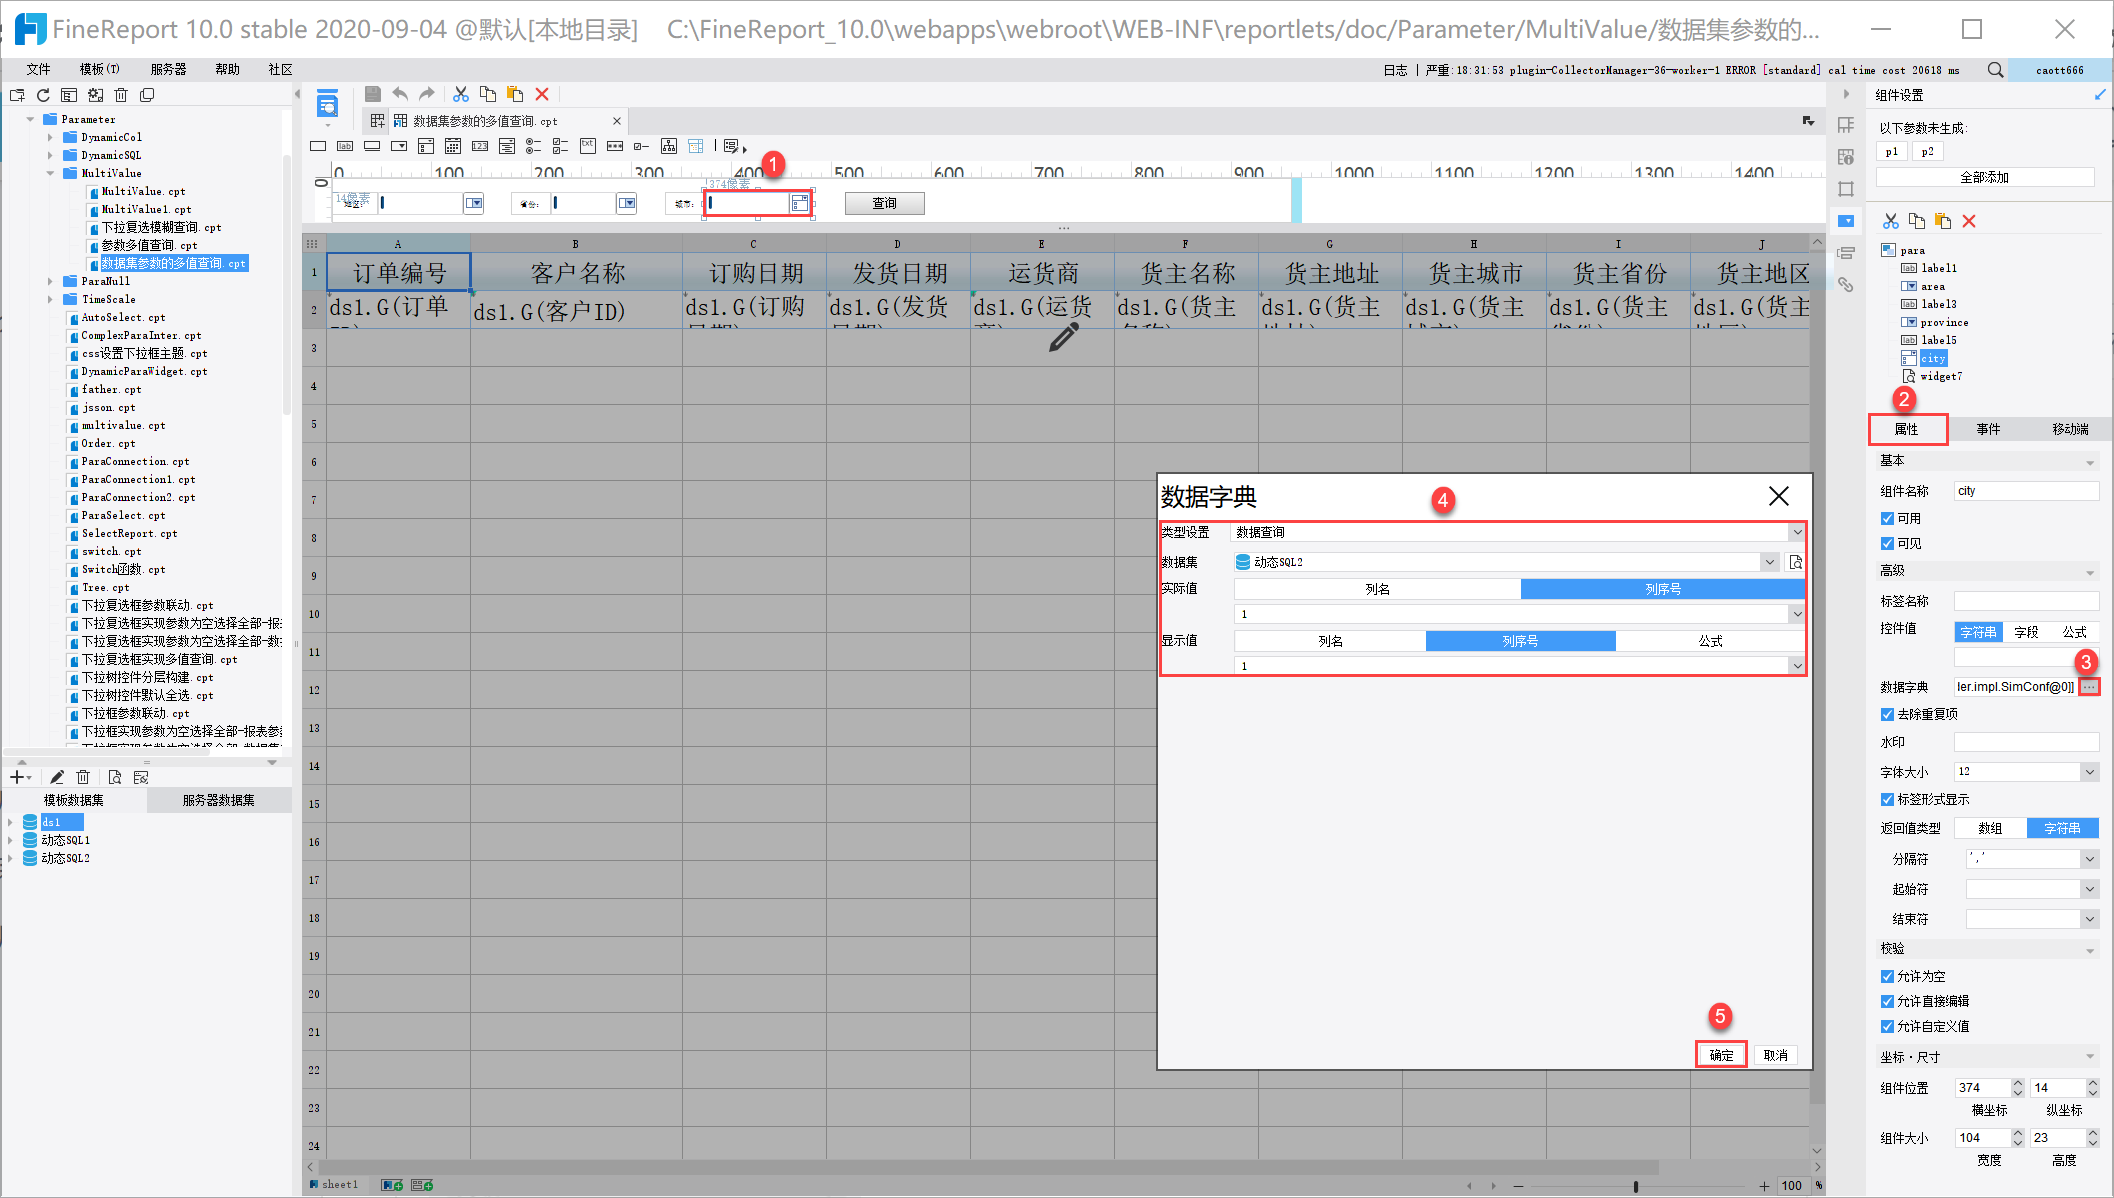Click the 全部添加 button

click(x=1984, y=177)
